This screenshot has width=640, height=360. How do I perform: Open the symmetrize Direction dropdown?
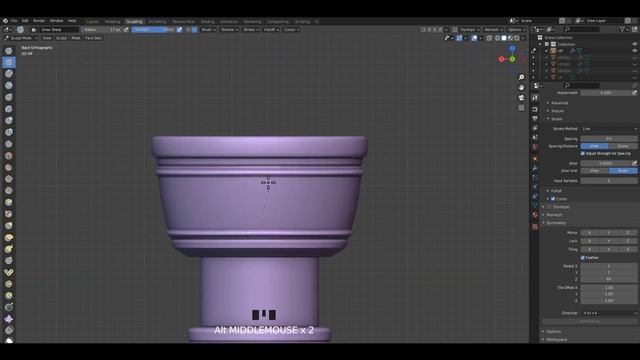(x=609, y=313)
